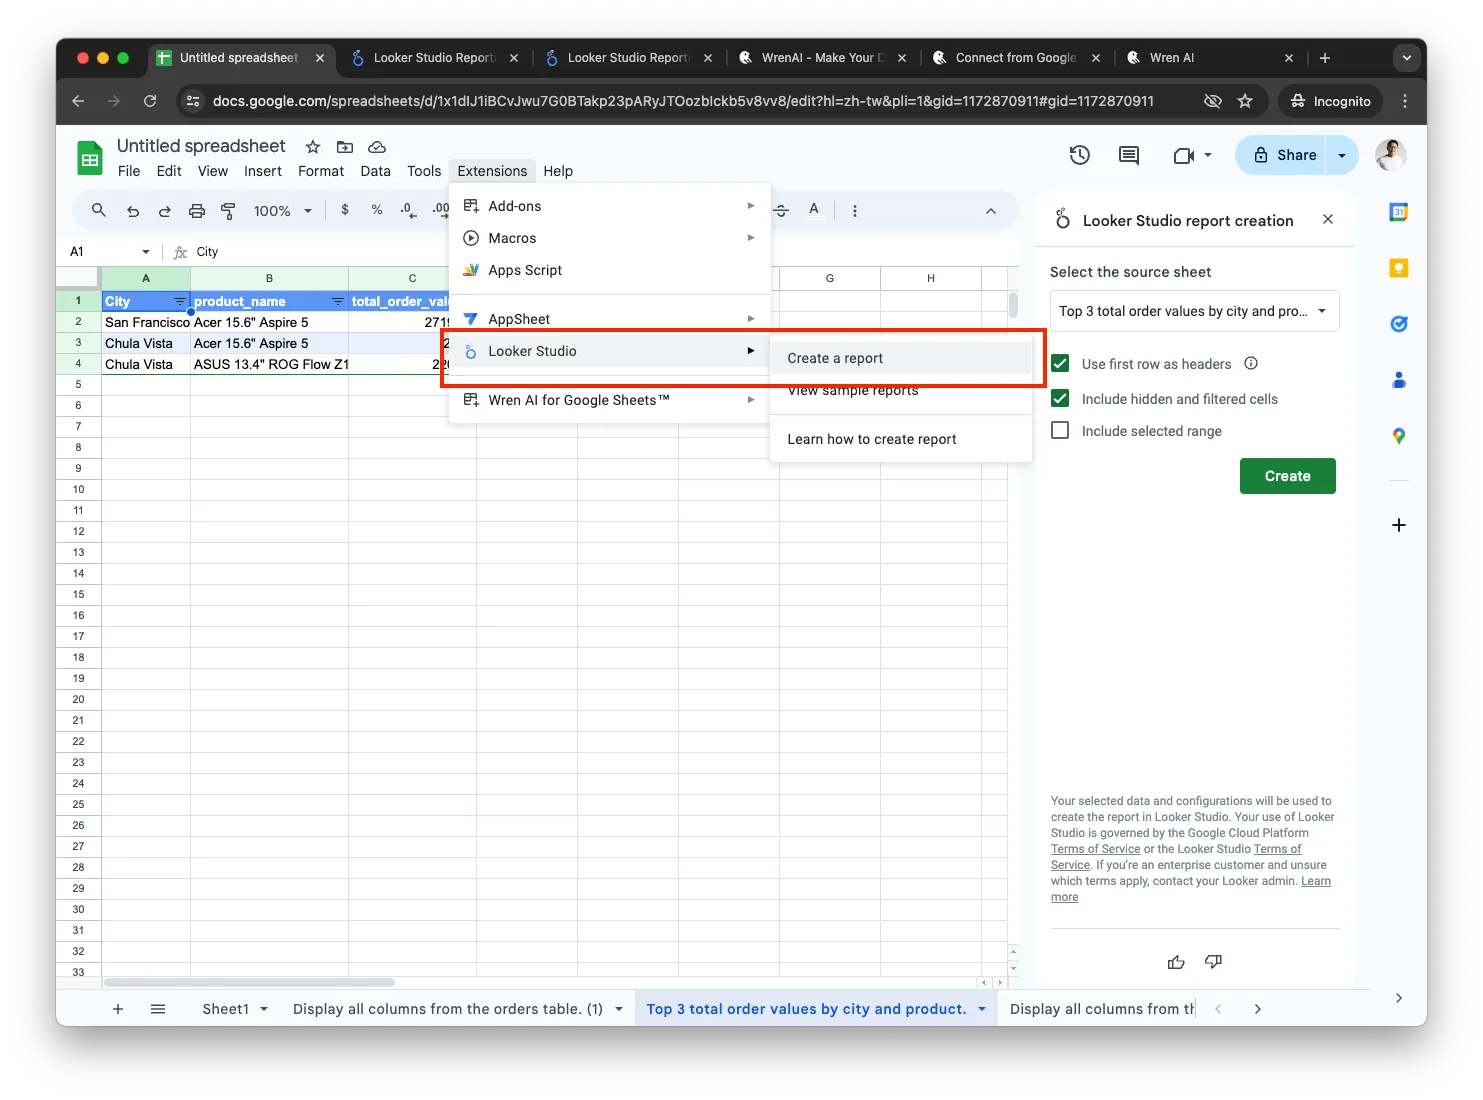Hide the side panel chevron

click(x=1399, y=998)
